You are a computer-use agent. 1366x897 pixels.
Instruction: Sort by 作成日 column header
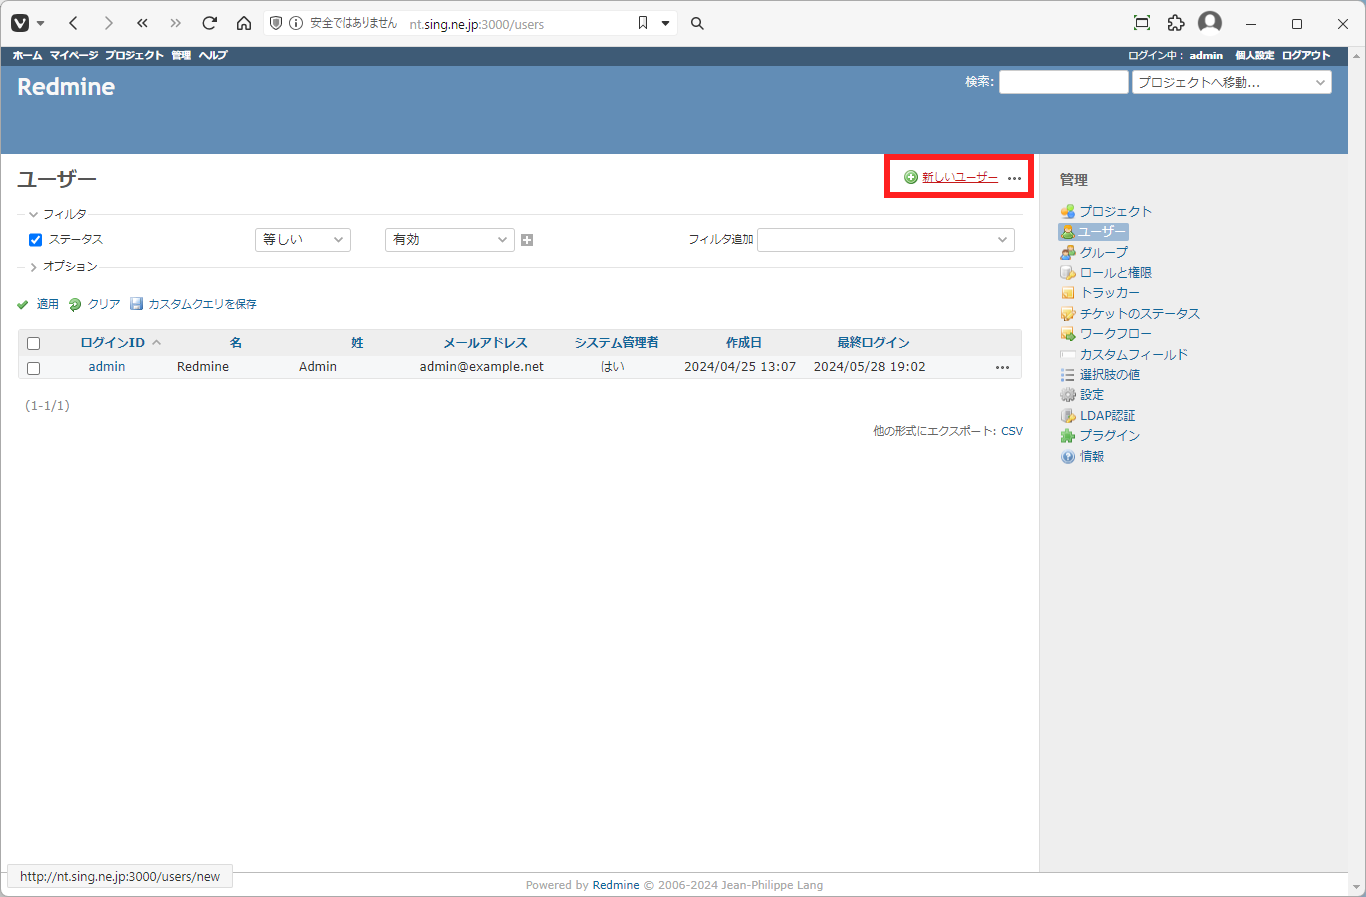[x=744, y=342]
